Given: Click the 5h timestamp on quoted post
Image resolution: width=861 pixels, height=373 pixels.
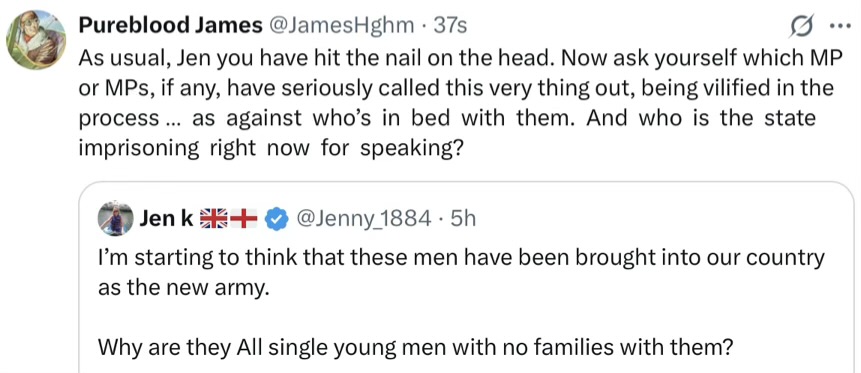Looking at the screenshot, I should pos(462,219).
